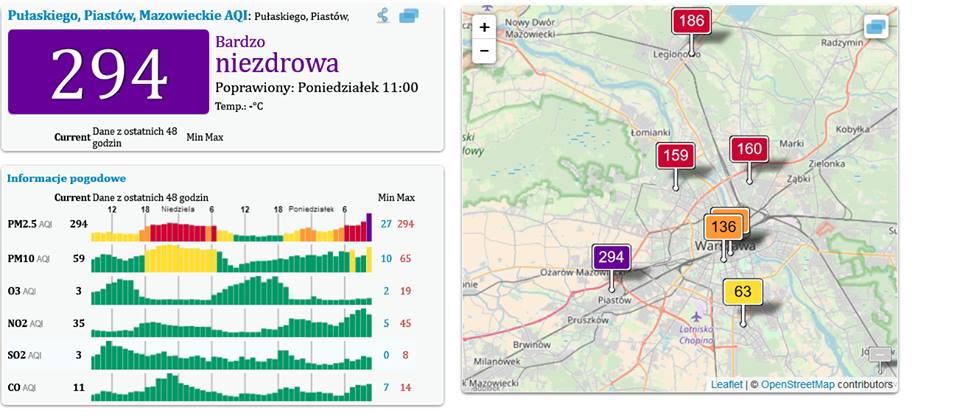Open the Leaflet attribution link

coord(727,384)
